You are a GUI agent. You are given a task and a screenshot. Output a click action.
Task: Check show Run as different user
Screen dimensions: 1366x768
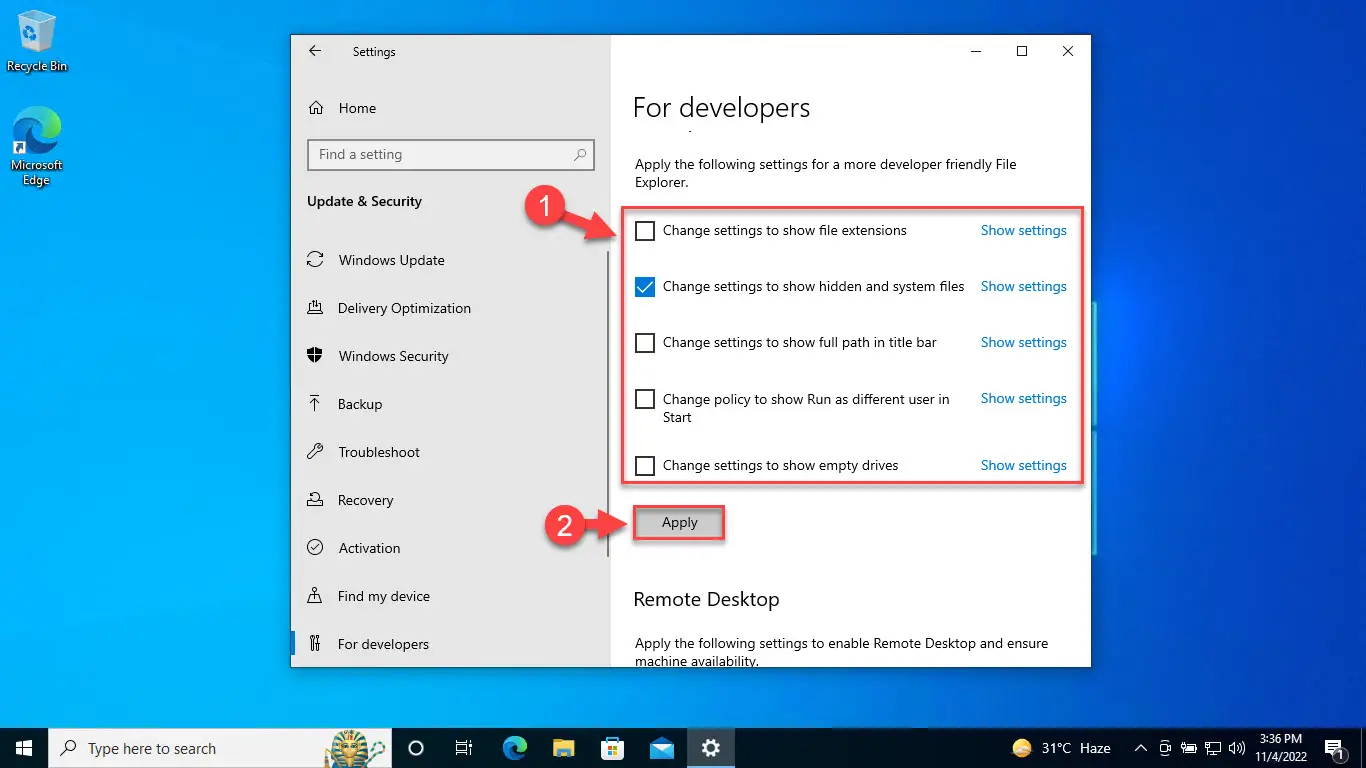click(645, 399)
